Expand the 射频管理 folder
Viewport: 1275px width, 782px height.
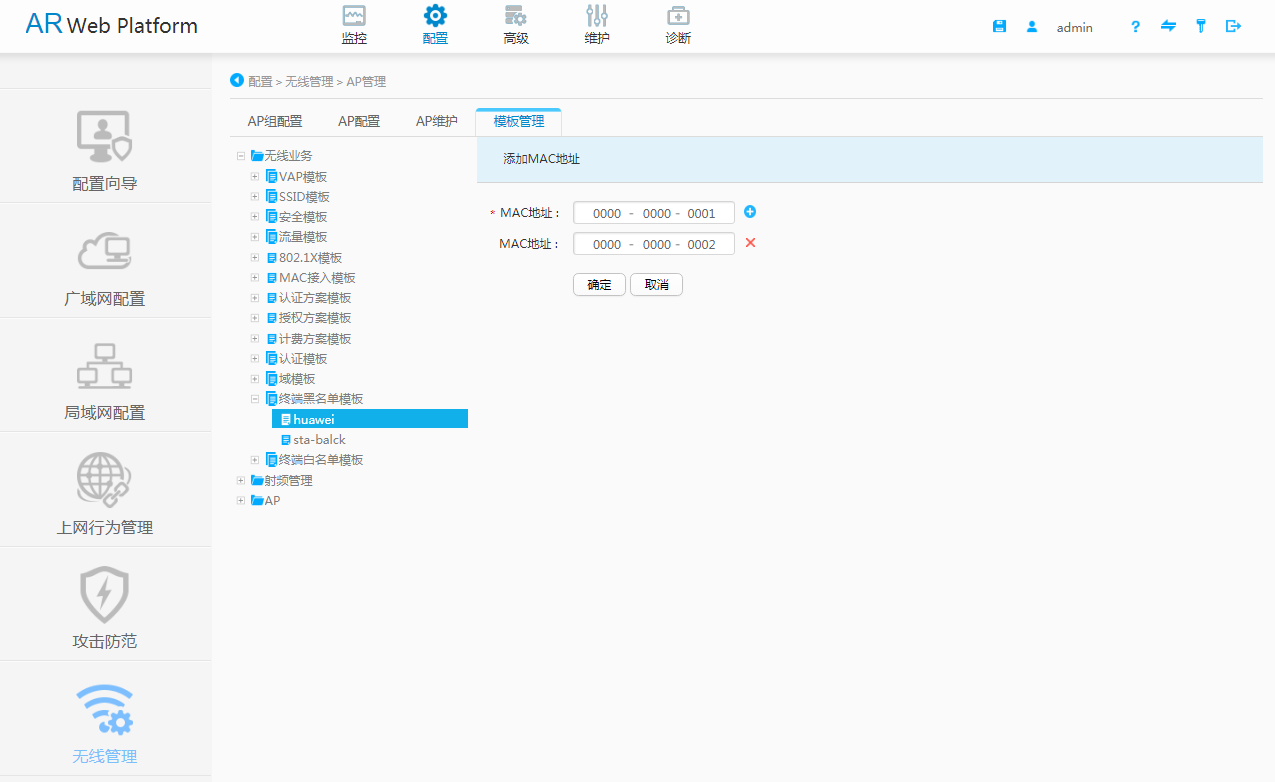[240, 480]
